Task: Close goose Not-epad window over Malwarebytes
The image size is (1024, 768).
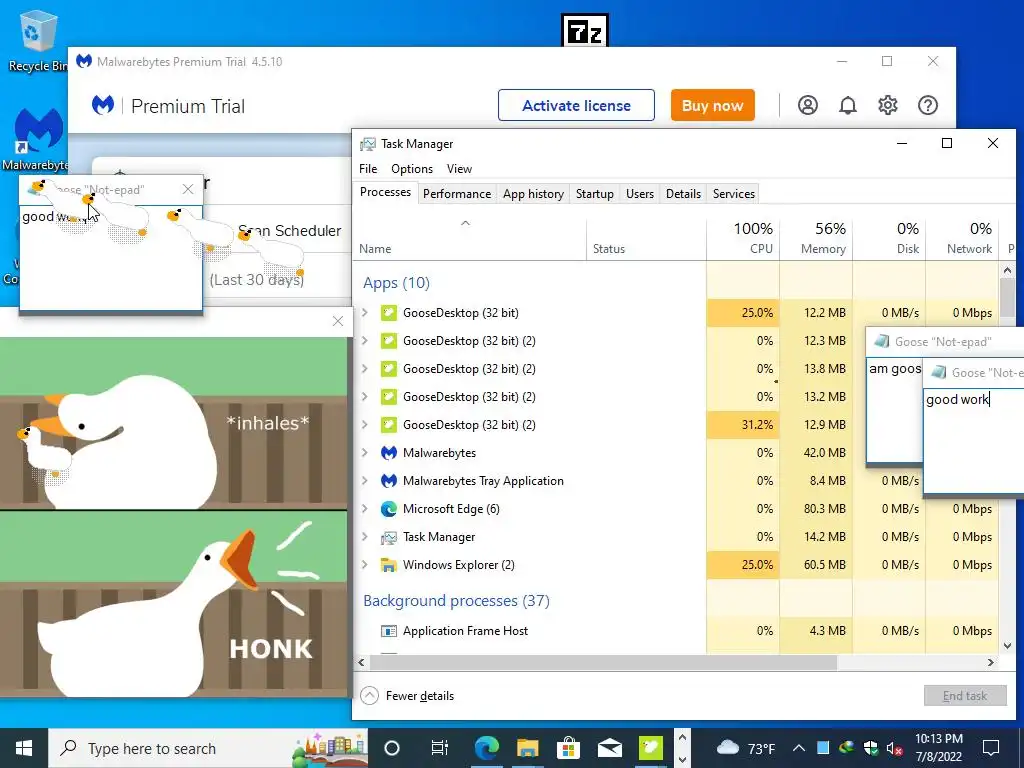Action: pos(188,189)
